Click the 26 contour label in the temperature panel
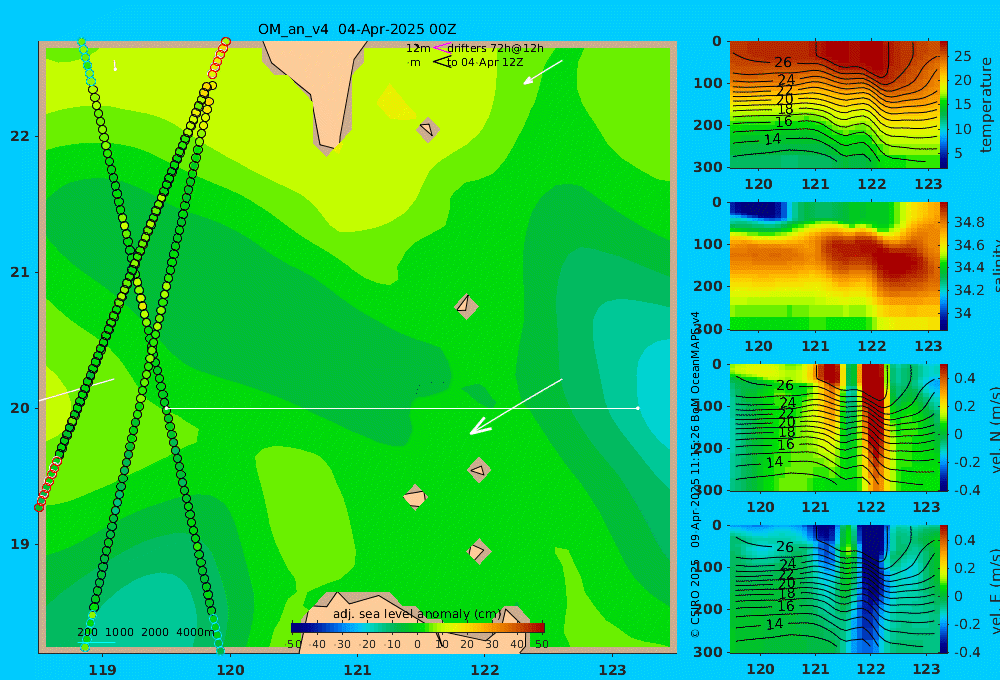 click(783, 63)
